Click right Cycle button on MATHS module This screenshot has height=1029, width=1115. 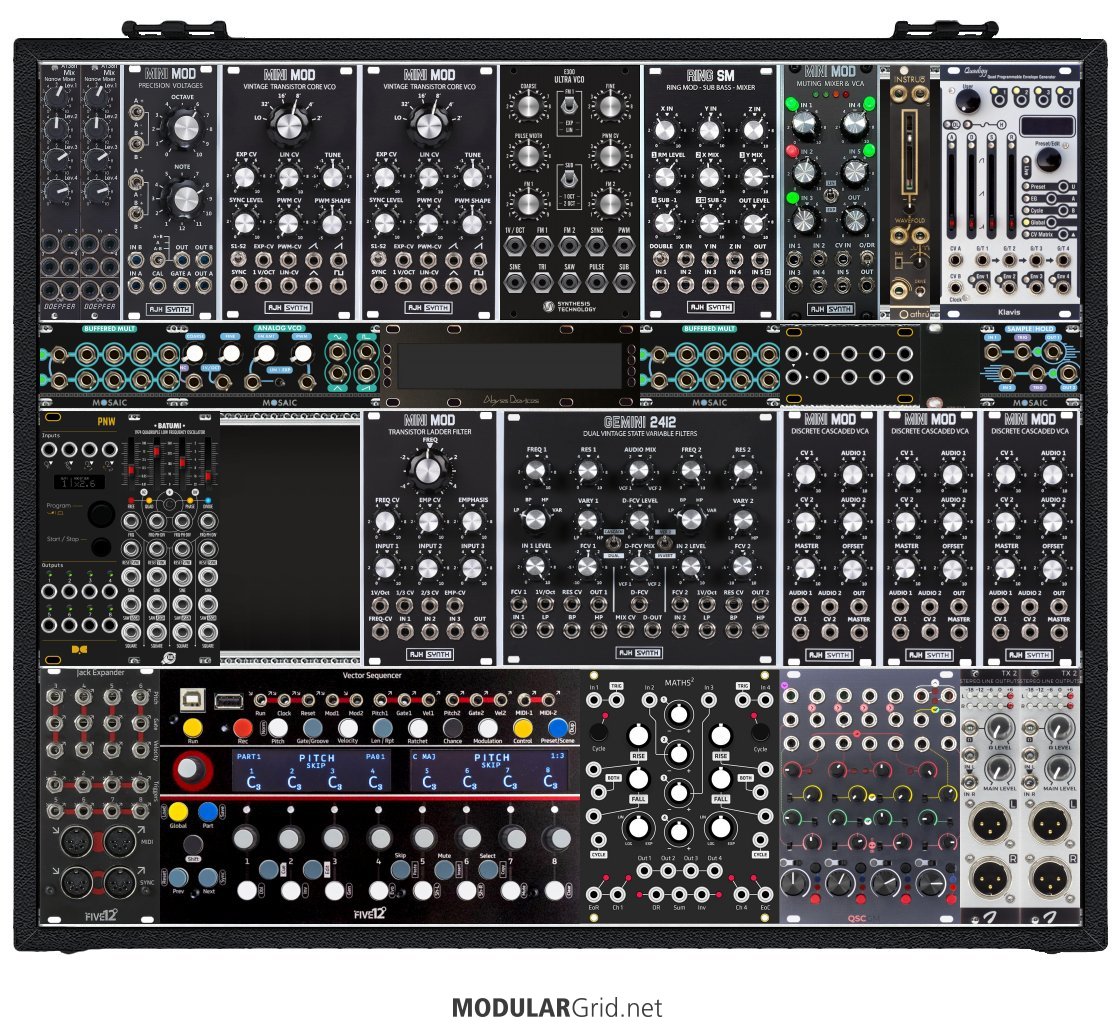(760, 732)
